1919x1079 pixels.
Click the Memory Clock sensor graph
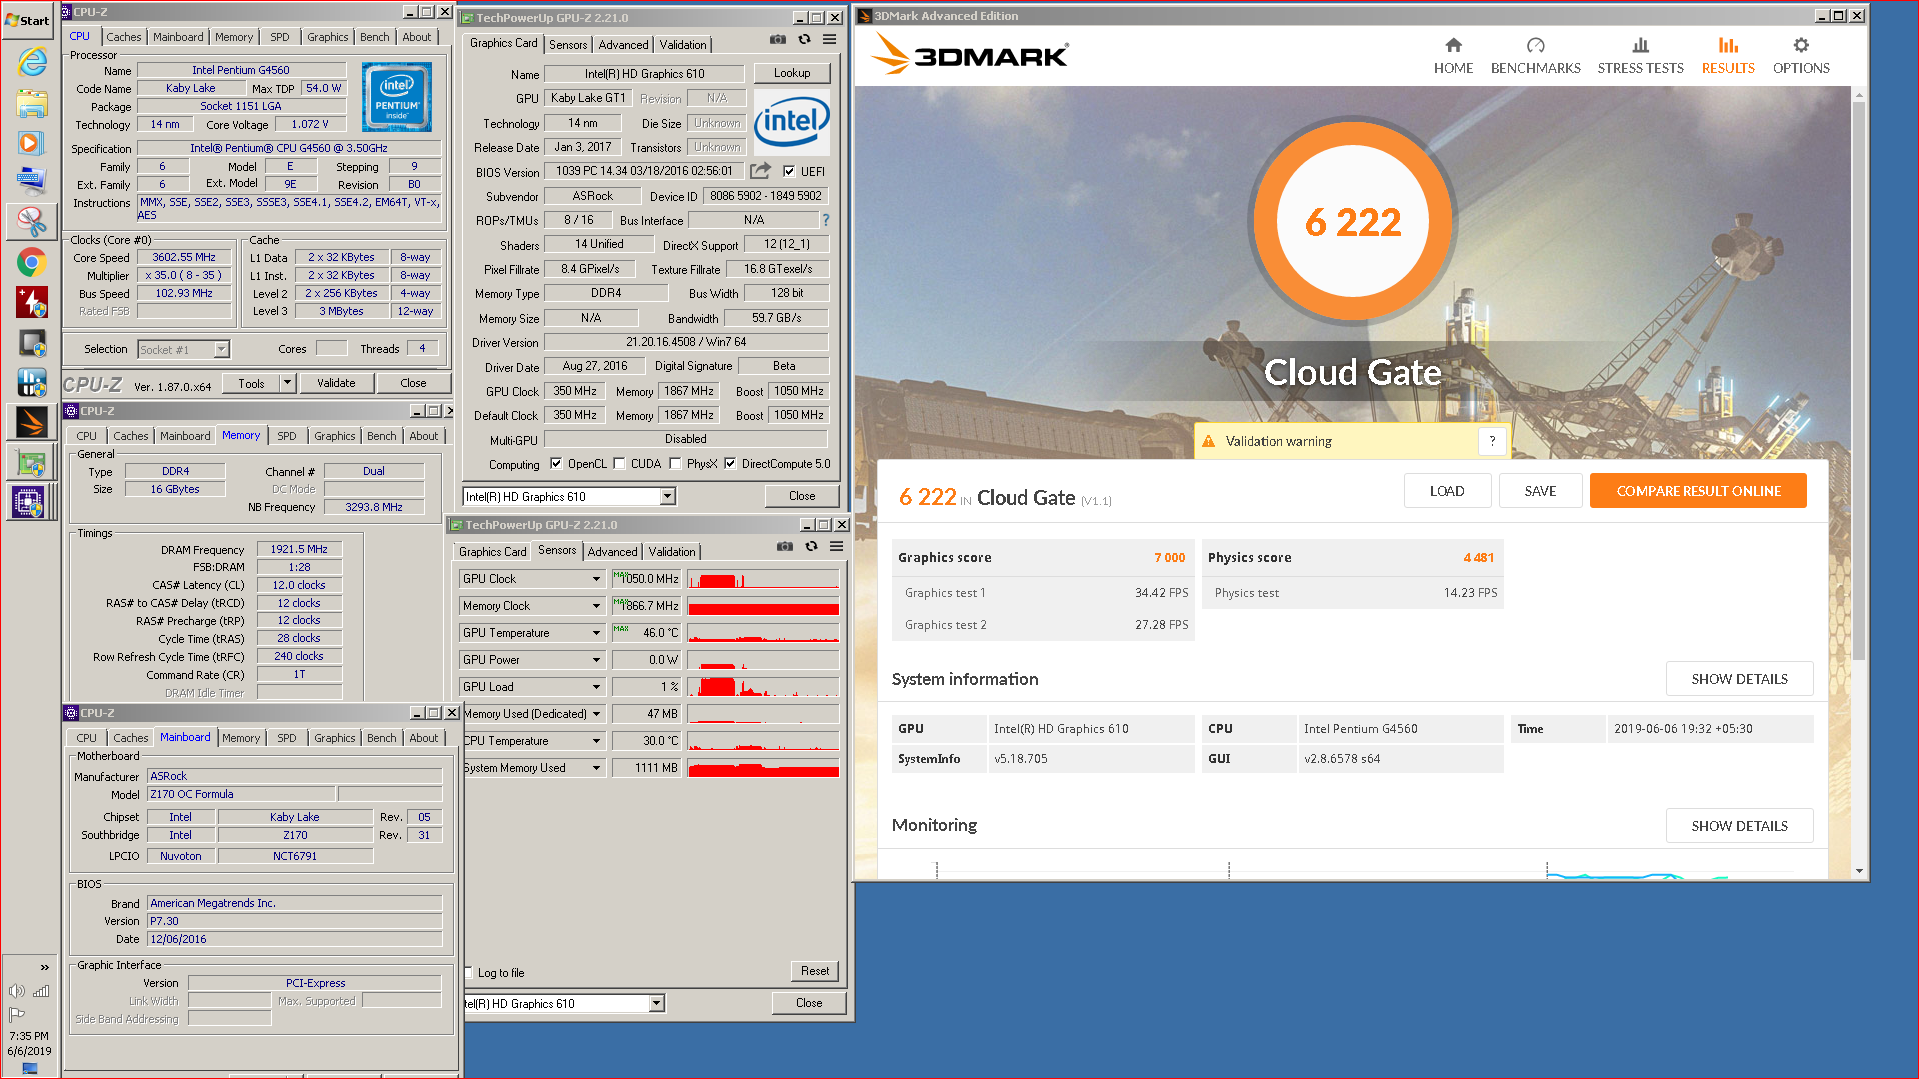(x=763, y=606)
